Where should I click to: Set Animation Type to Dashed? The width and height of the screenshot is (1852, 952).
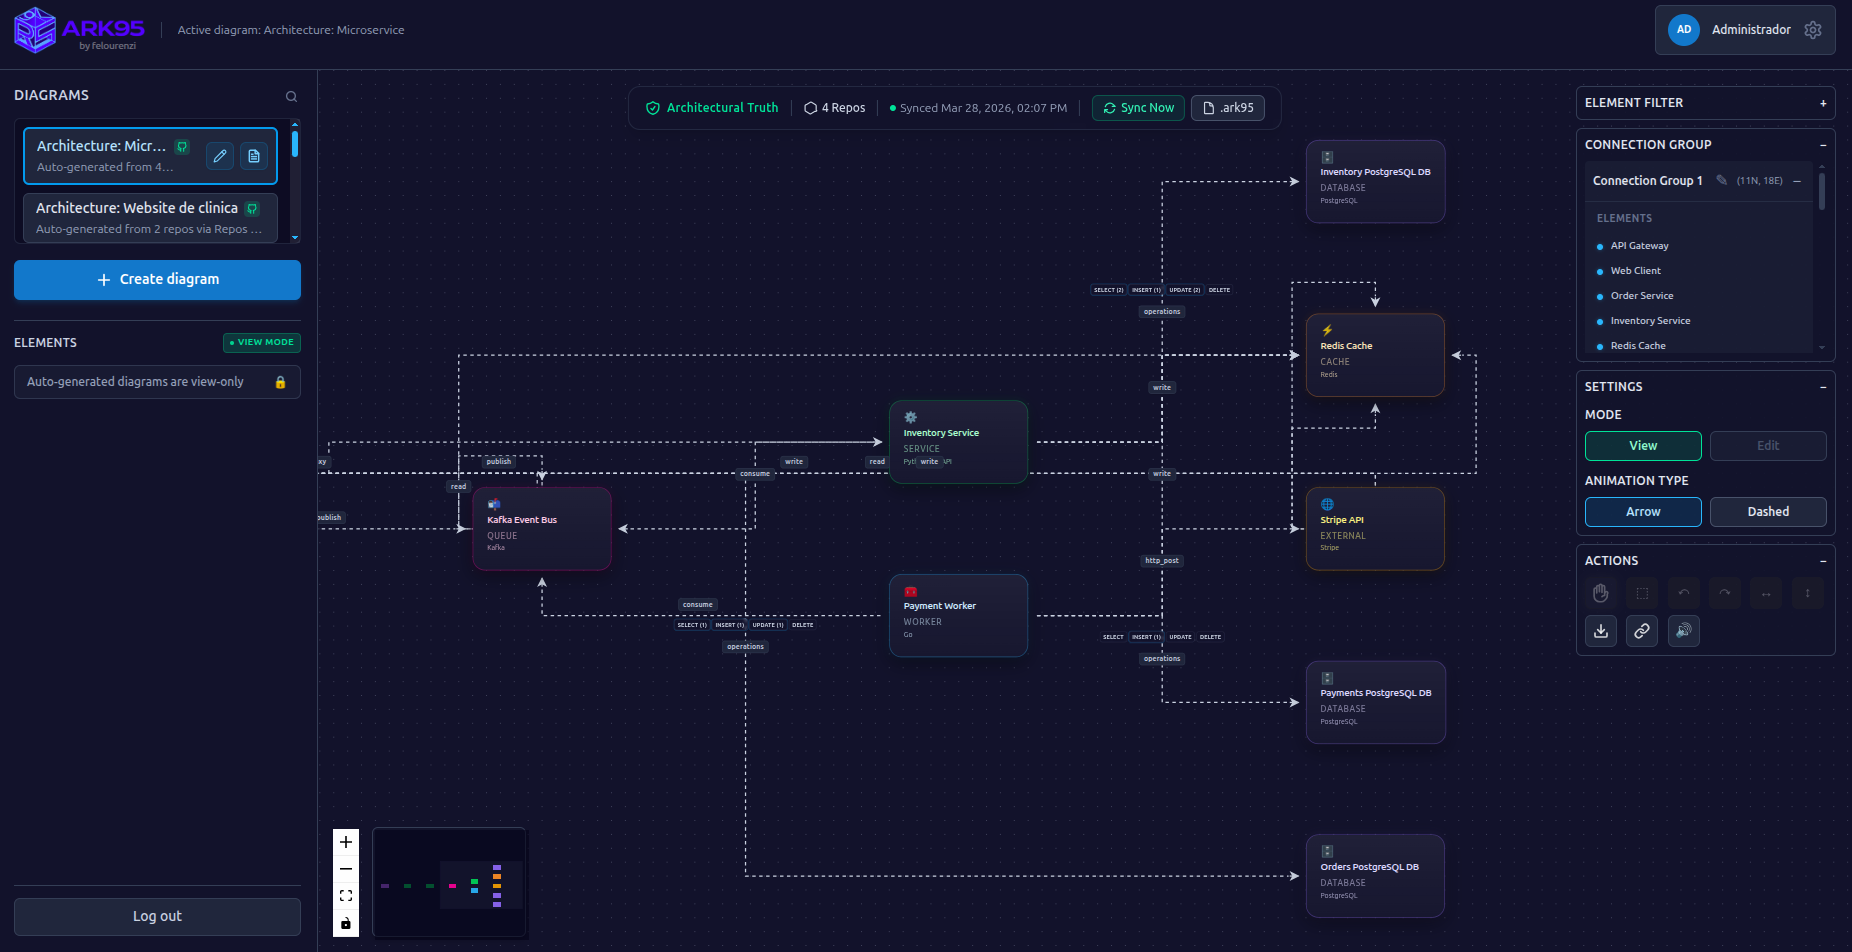(x=1768, y=511)
